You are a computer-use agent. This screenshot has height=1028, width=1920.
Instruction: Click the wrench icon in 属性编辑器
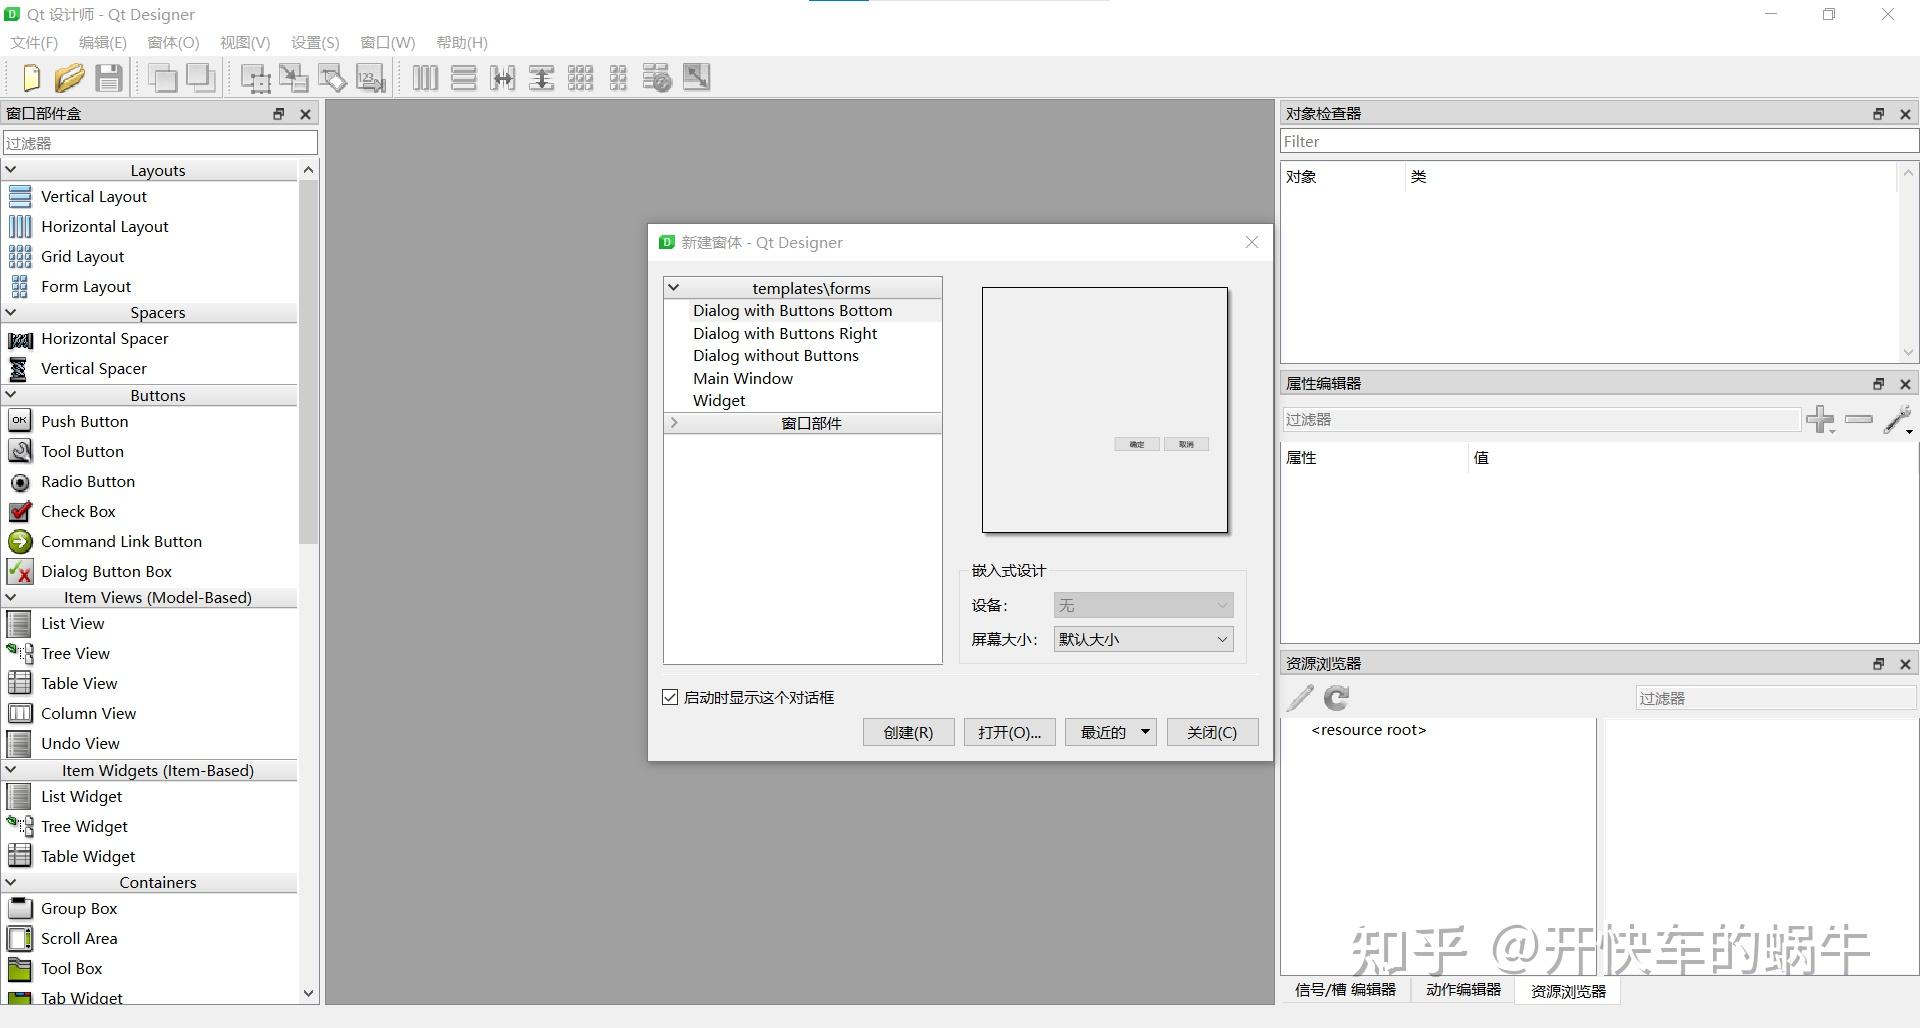pos(1896,419)
